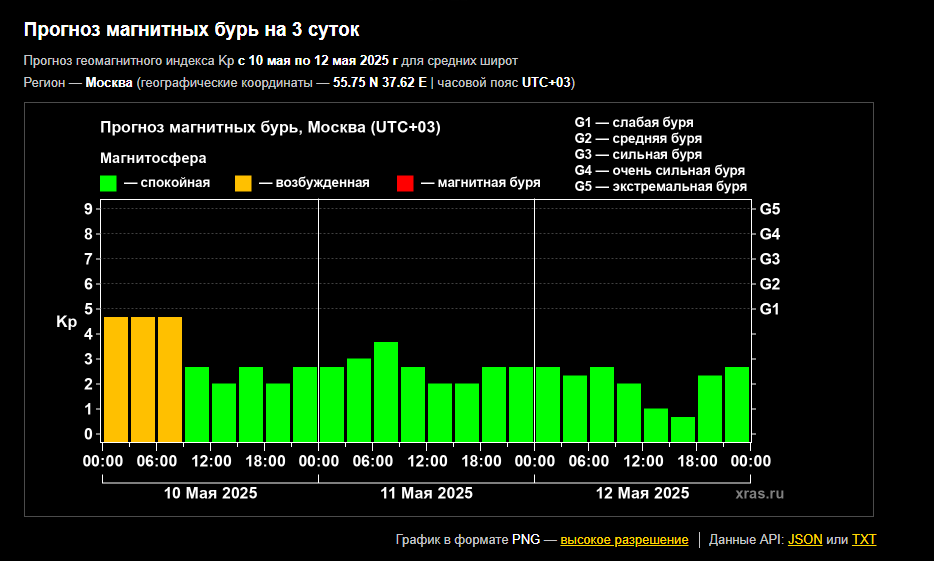934x561 pixels.
Task: Select the '10 Мая 2025' date label
Action: tap(210, 493)
